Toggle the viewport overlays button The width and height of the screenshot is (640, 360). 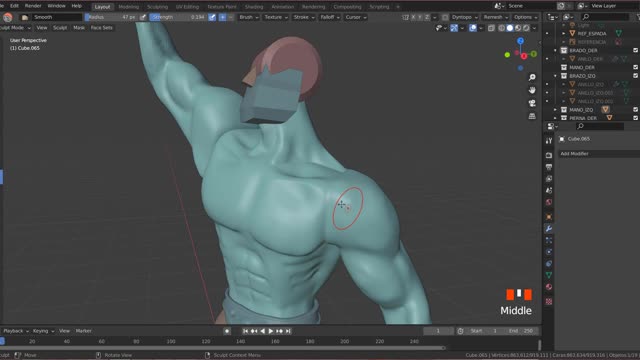(x=473, y=28)
